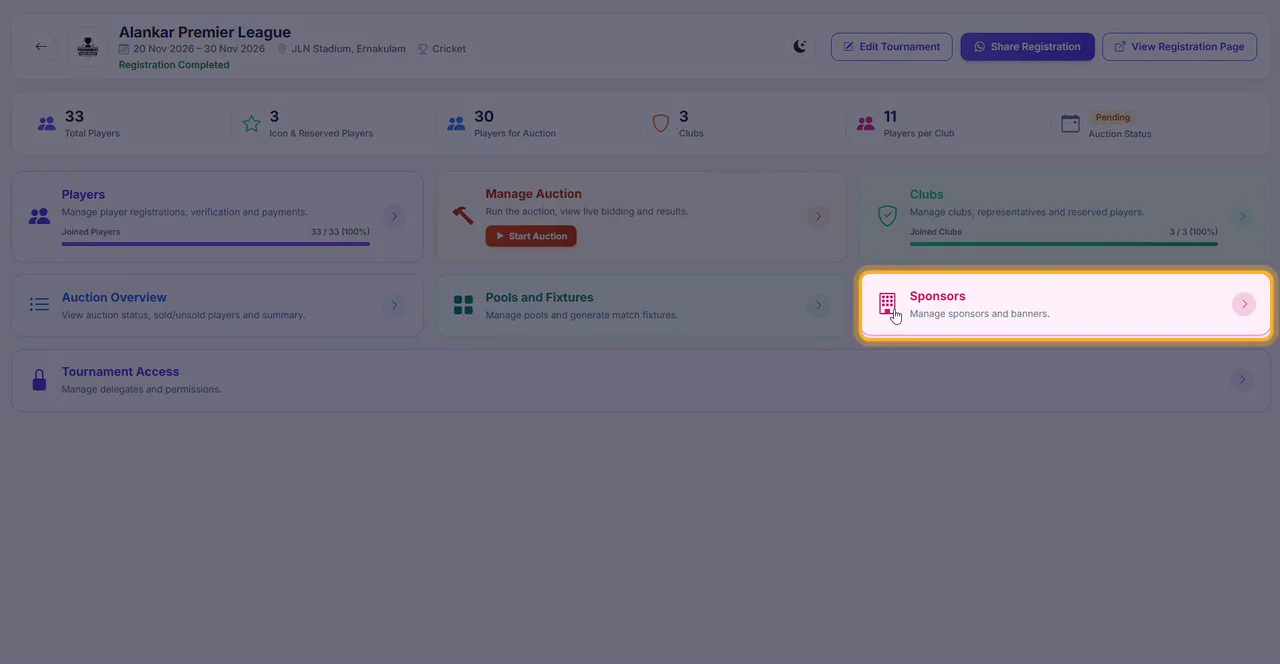
Task: Click the Auction Overview list icon
Action: [39, 304]
